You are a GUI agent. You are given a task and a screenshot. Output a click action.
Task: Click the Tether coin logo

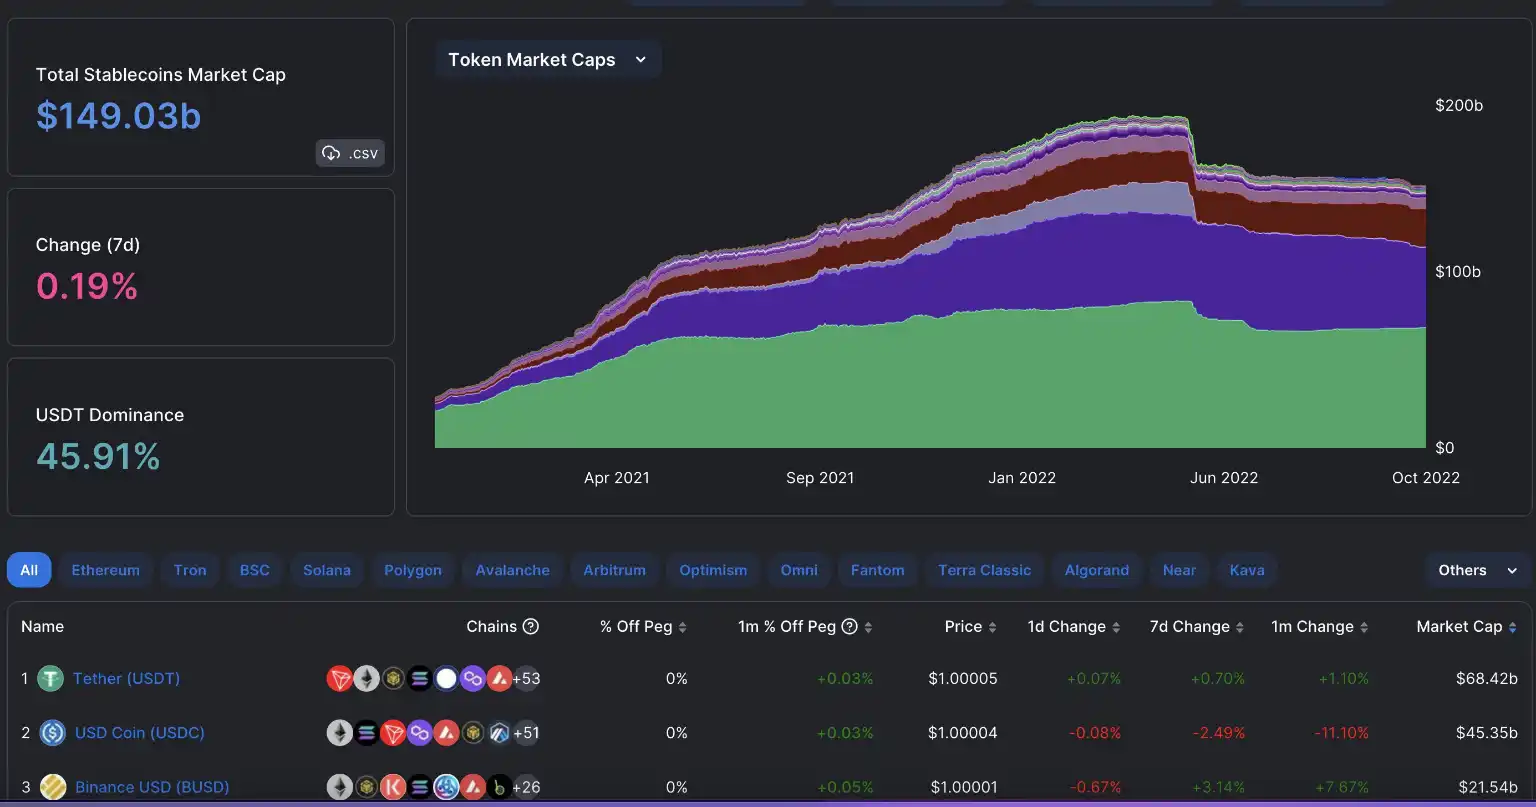[51, 679]
